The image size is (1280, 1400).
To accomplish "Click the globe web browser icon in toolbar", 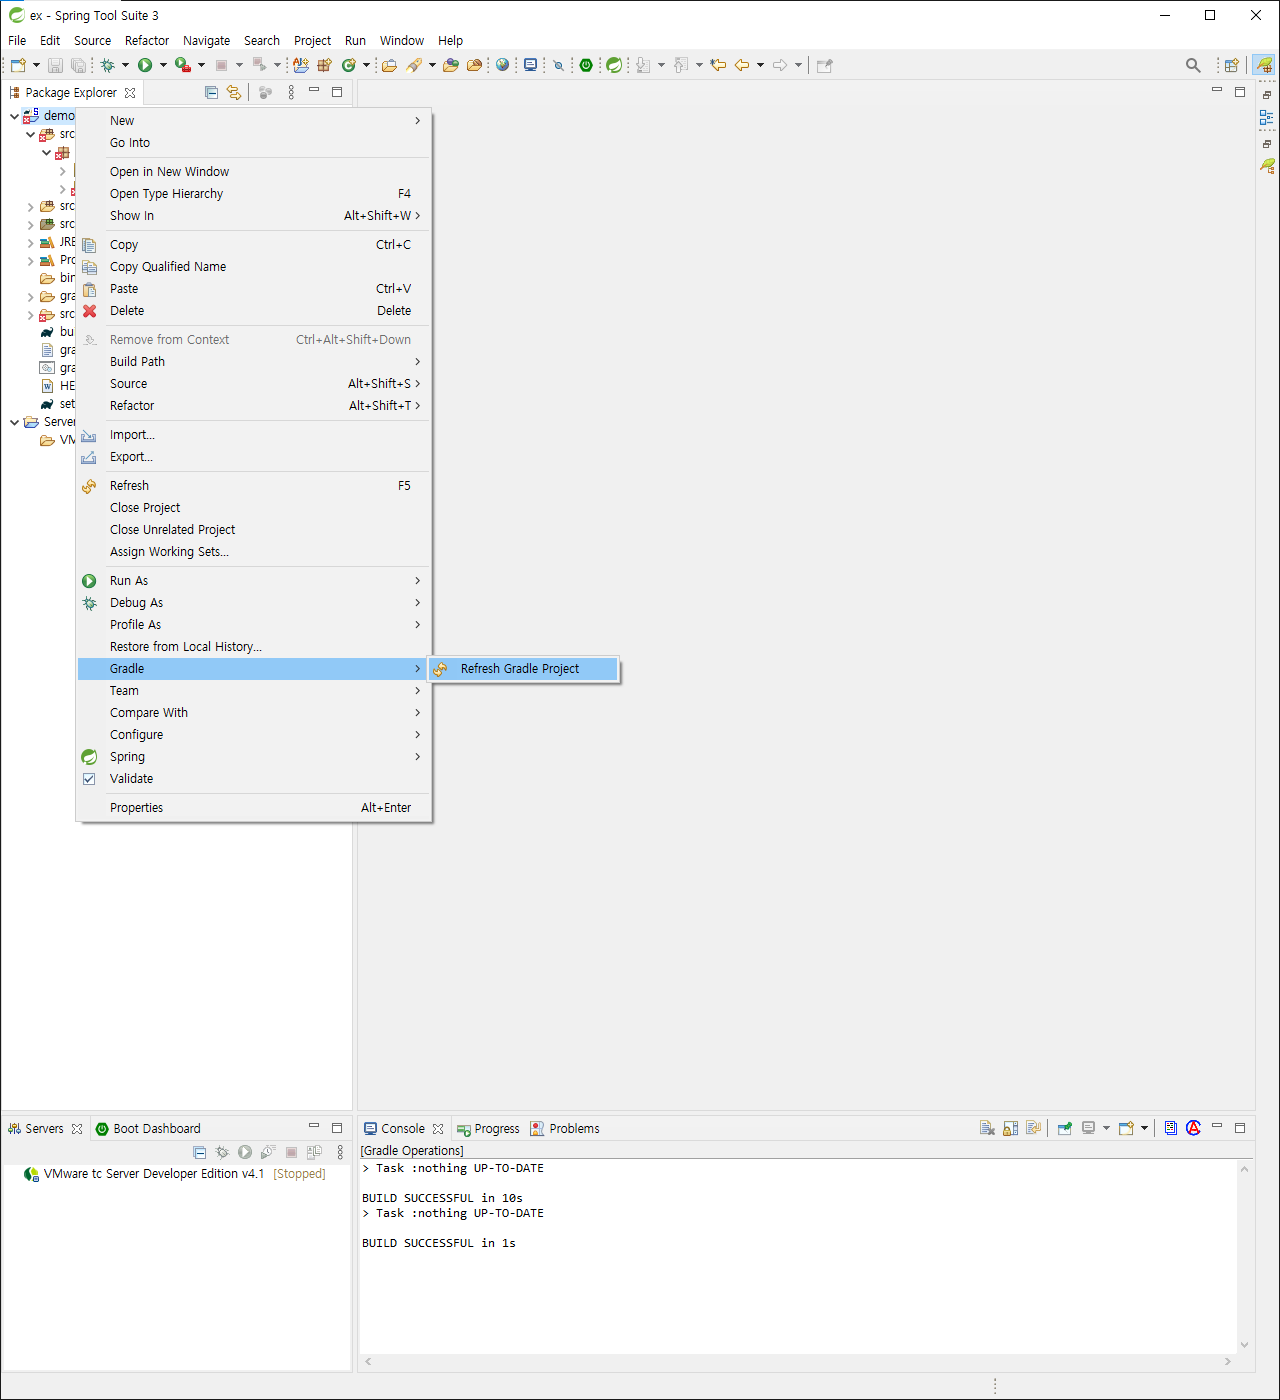I will click(x=502, y=65).
